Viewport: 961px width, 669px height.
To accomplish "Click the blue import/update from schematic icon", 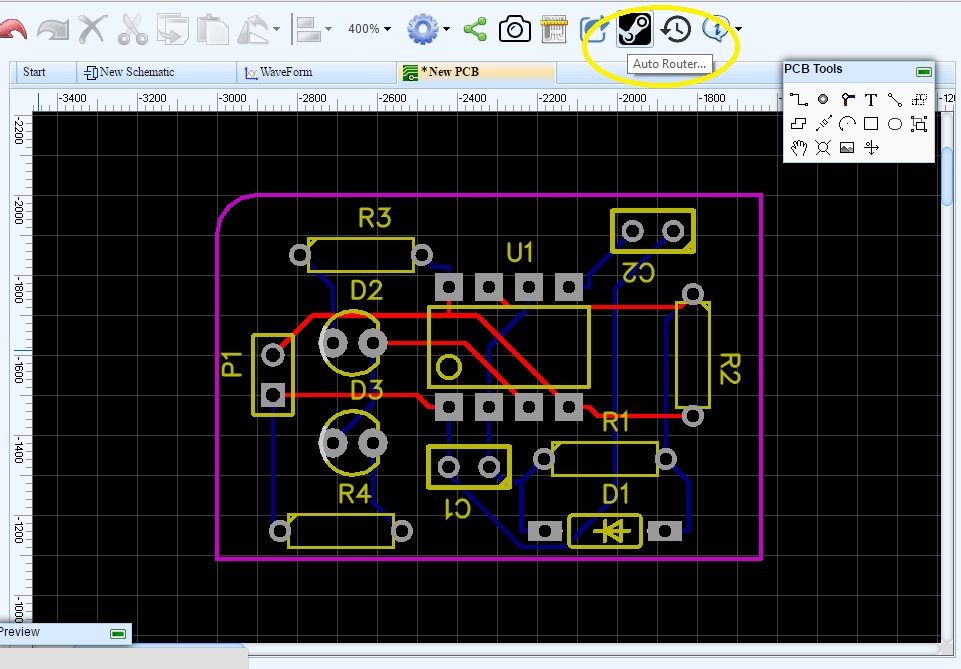I will tap(593, 29).
